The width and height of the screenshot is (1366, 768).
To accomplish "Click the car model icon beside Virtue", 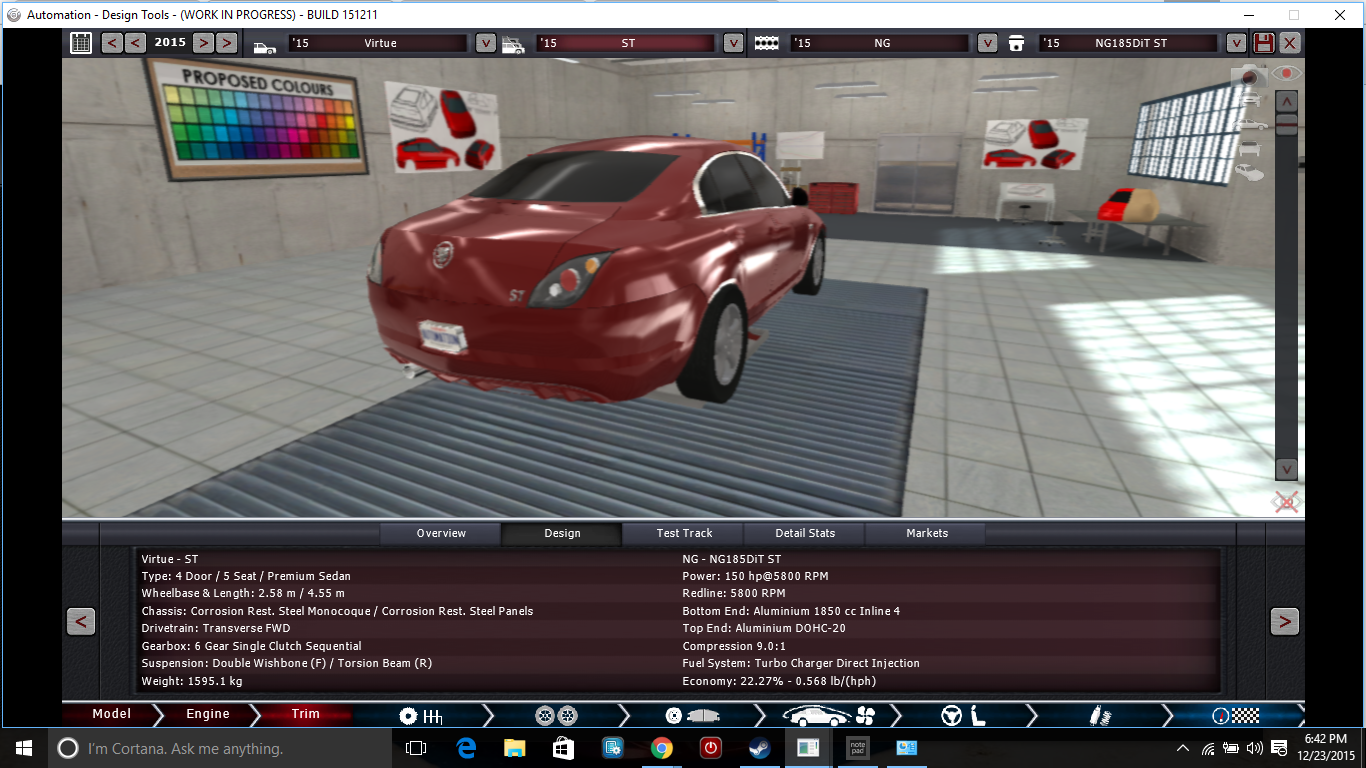I will tap(265, 45).
